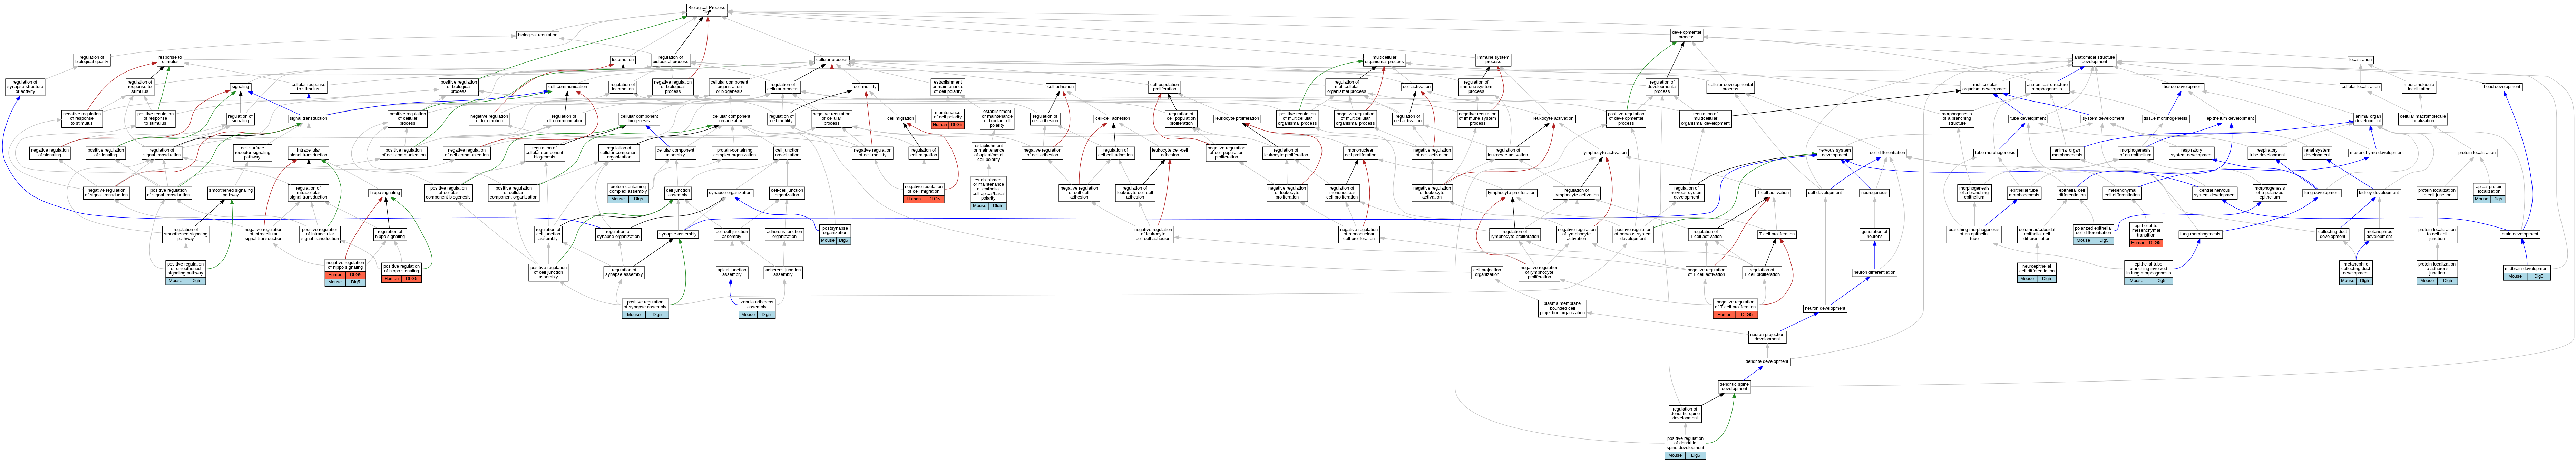Viewport: 2576px width, 463px height.
Task: Select the 'locomotion' node
Action: 623,60
